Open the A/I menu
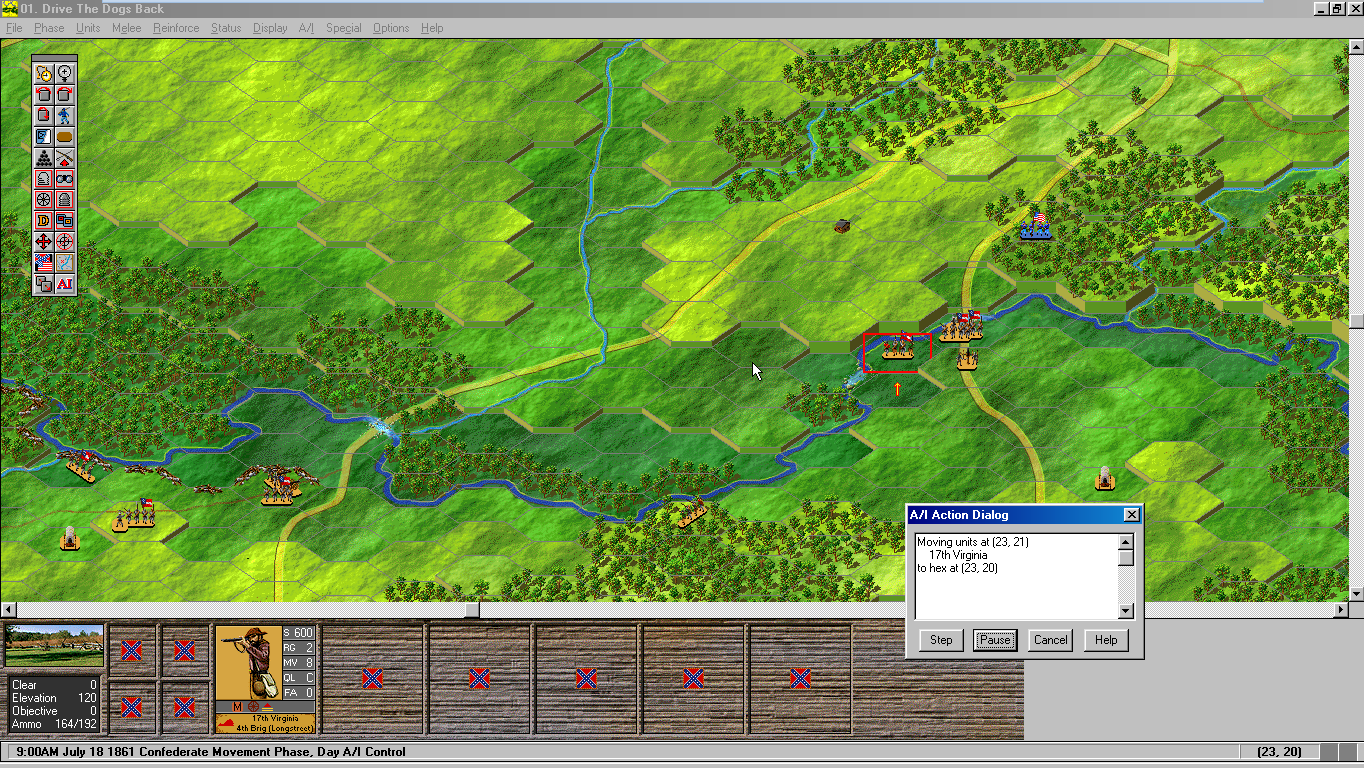The height and width of the screenshot is (768, 1364). (x=306, y=28)
